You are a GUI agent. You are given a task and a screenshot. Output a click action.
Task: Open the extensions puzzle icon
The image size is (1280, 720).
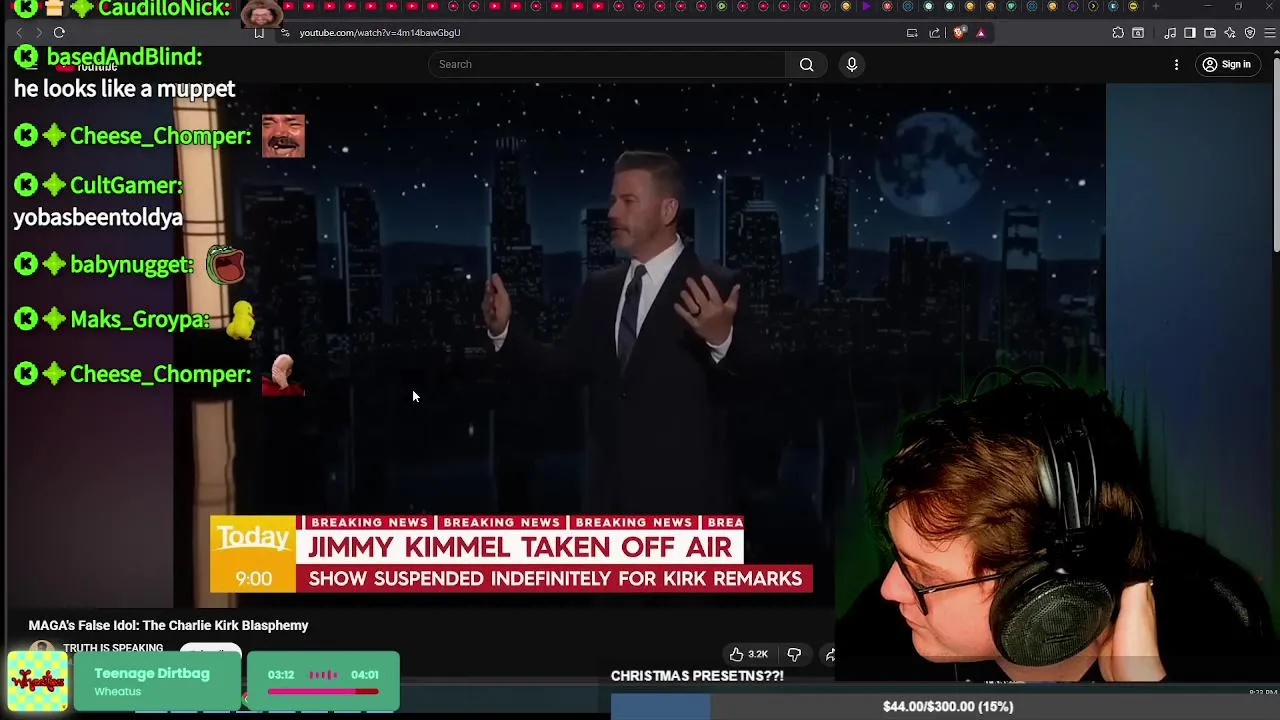(1118, 33)
